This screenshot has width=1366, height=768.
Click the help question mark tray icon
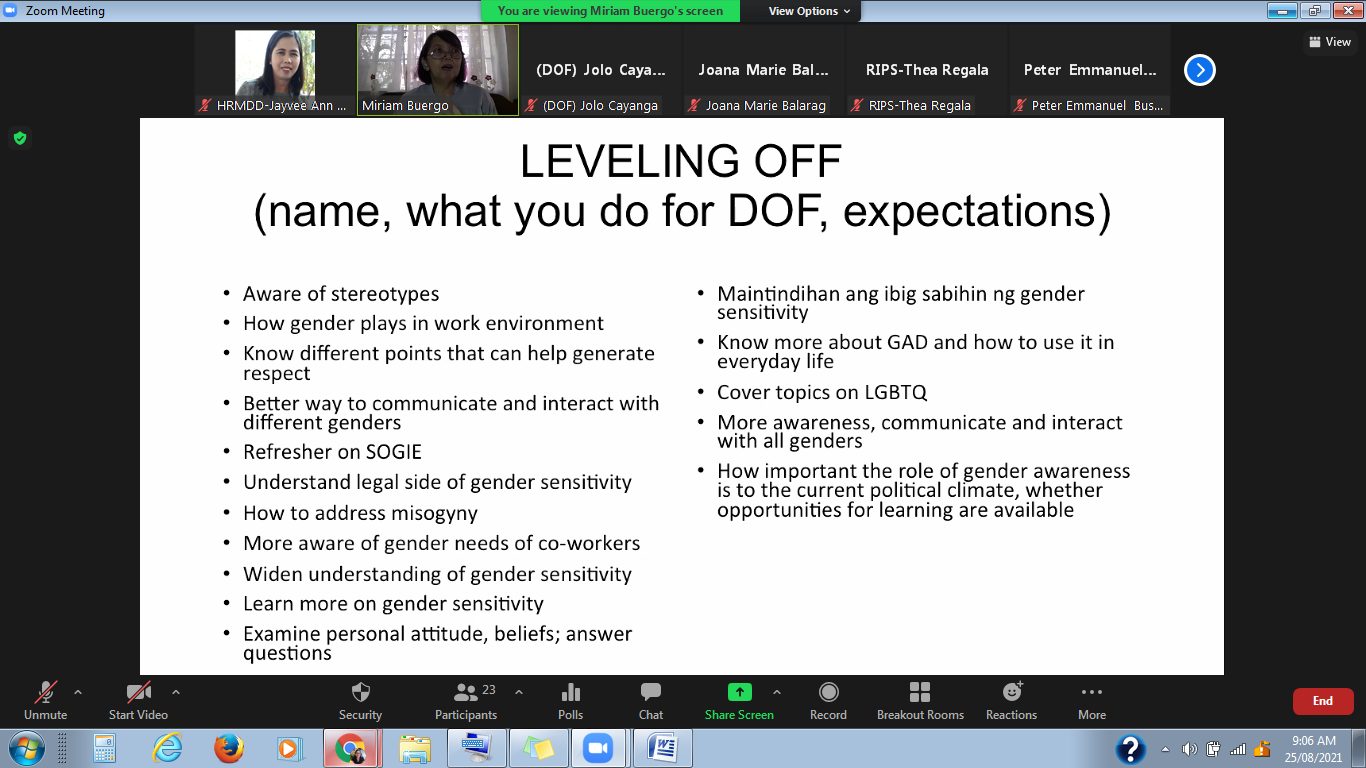tap(1131, 748)
